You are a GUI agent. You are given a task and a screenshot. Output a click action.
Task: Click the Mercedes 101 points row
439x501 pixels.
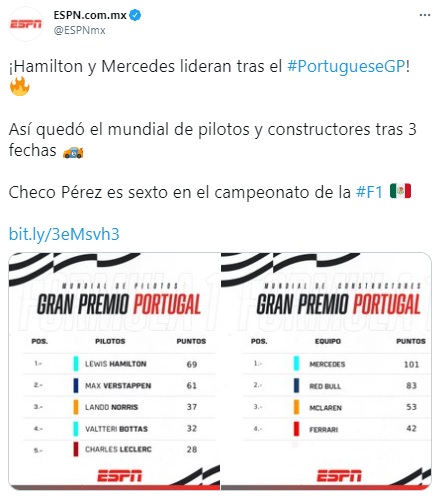(337, 364)
